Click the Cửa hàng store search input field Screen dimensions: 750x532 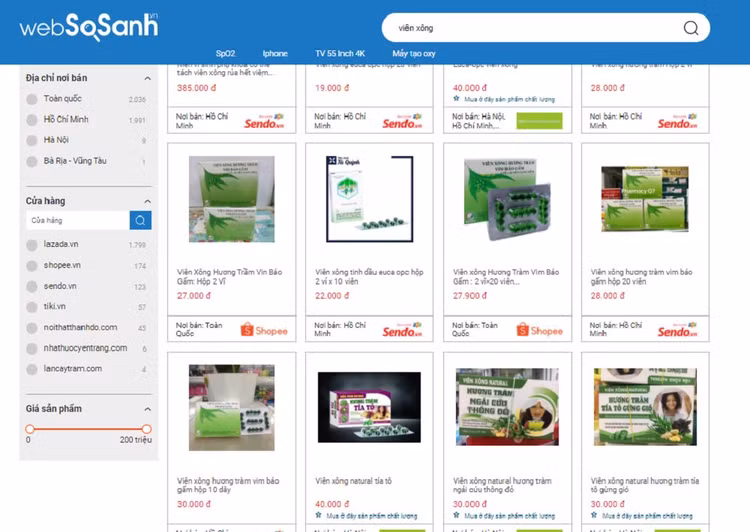pyautogui.click(x=77, y=220)
